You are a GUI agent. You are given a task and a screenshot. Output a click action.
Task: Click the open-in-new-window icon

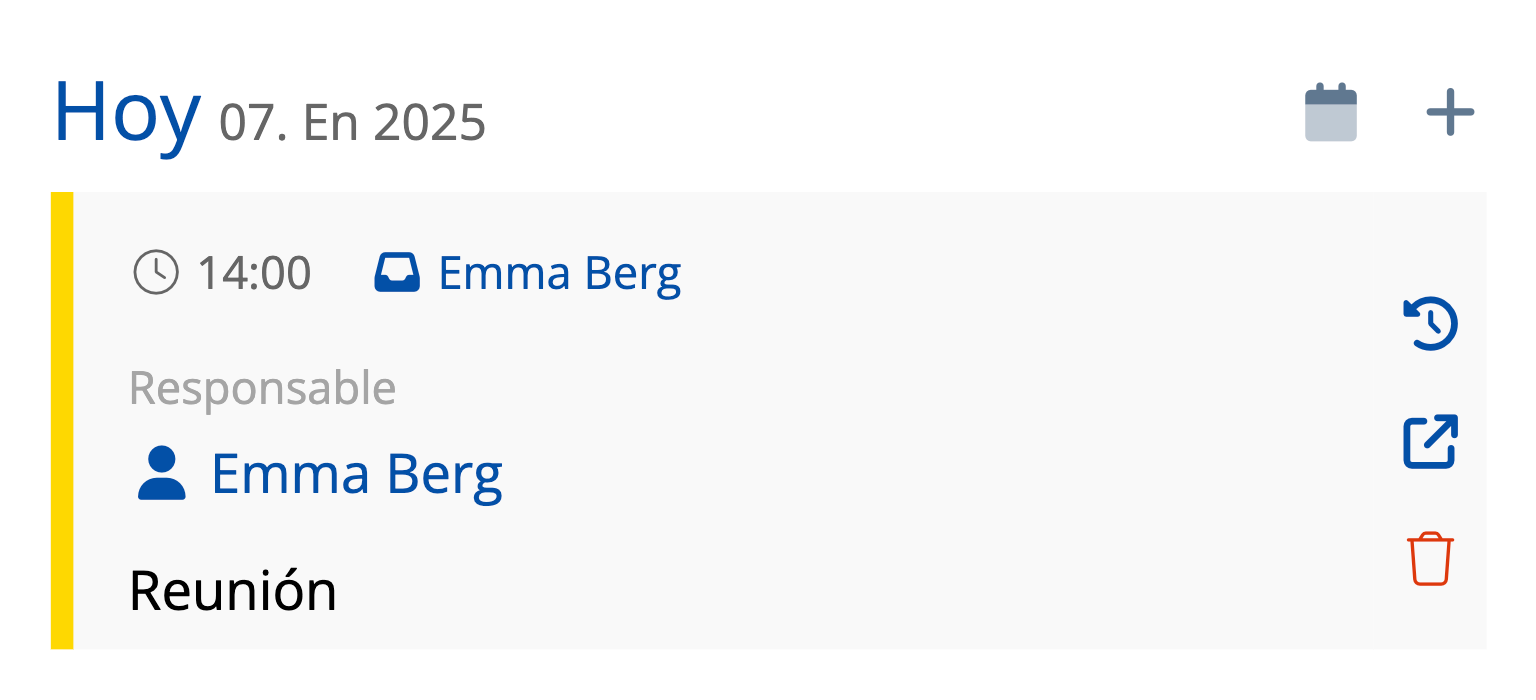coord(1431,441)
